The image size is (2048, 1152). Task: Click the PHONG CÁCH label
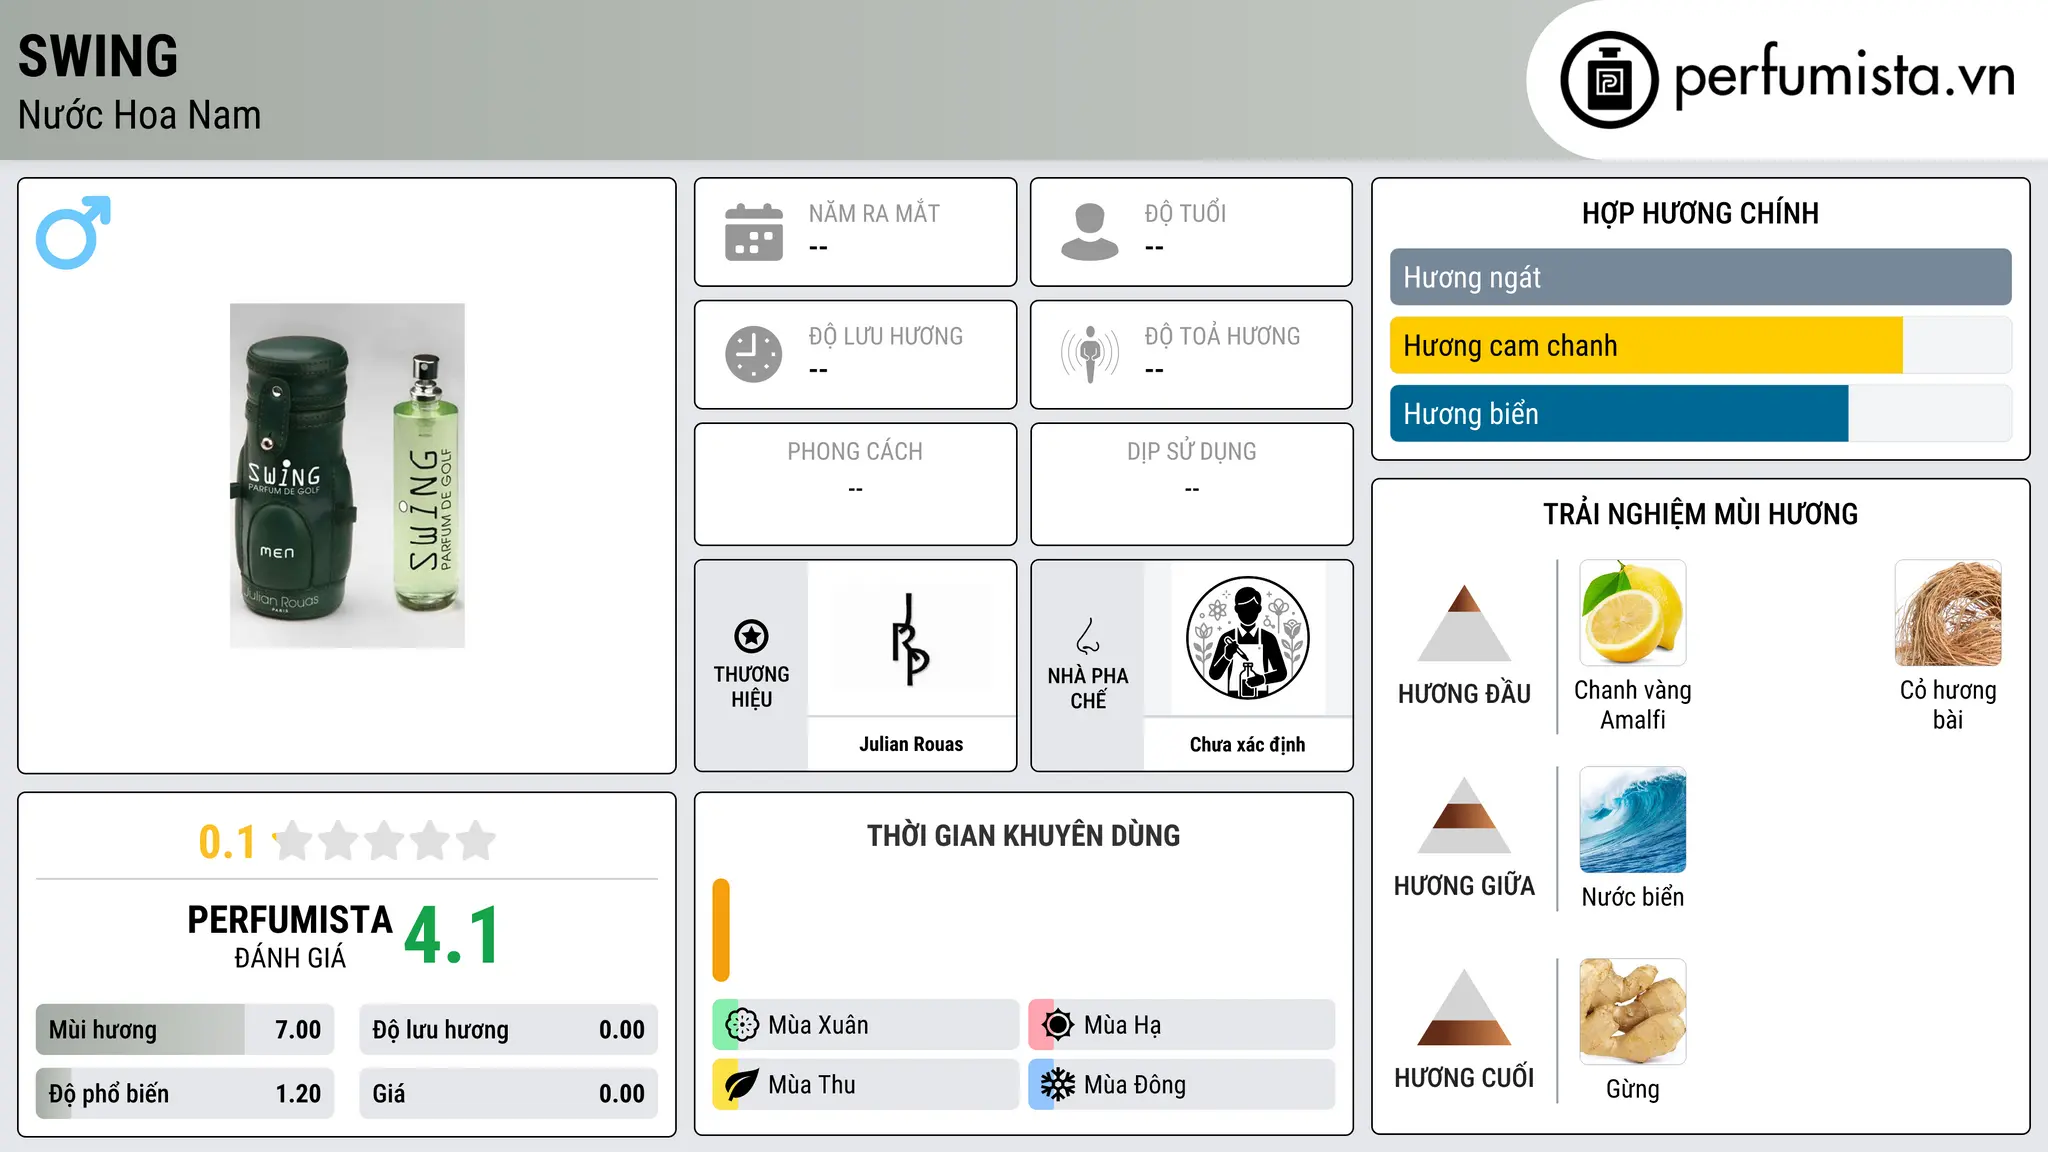(x=855, y=452)
